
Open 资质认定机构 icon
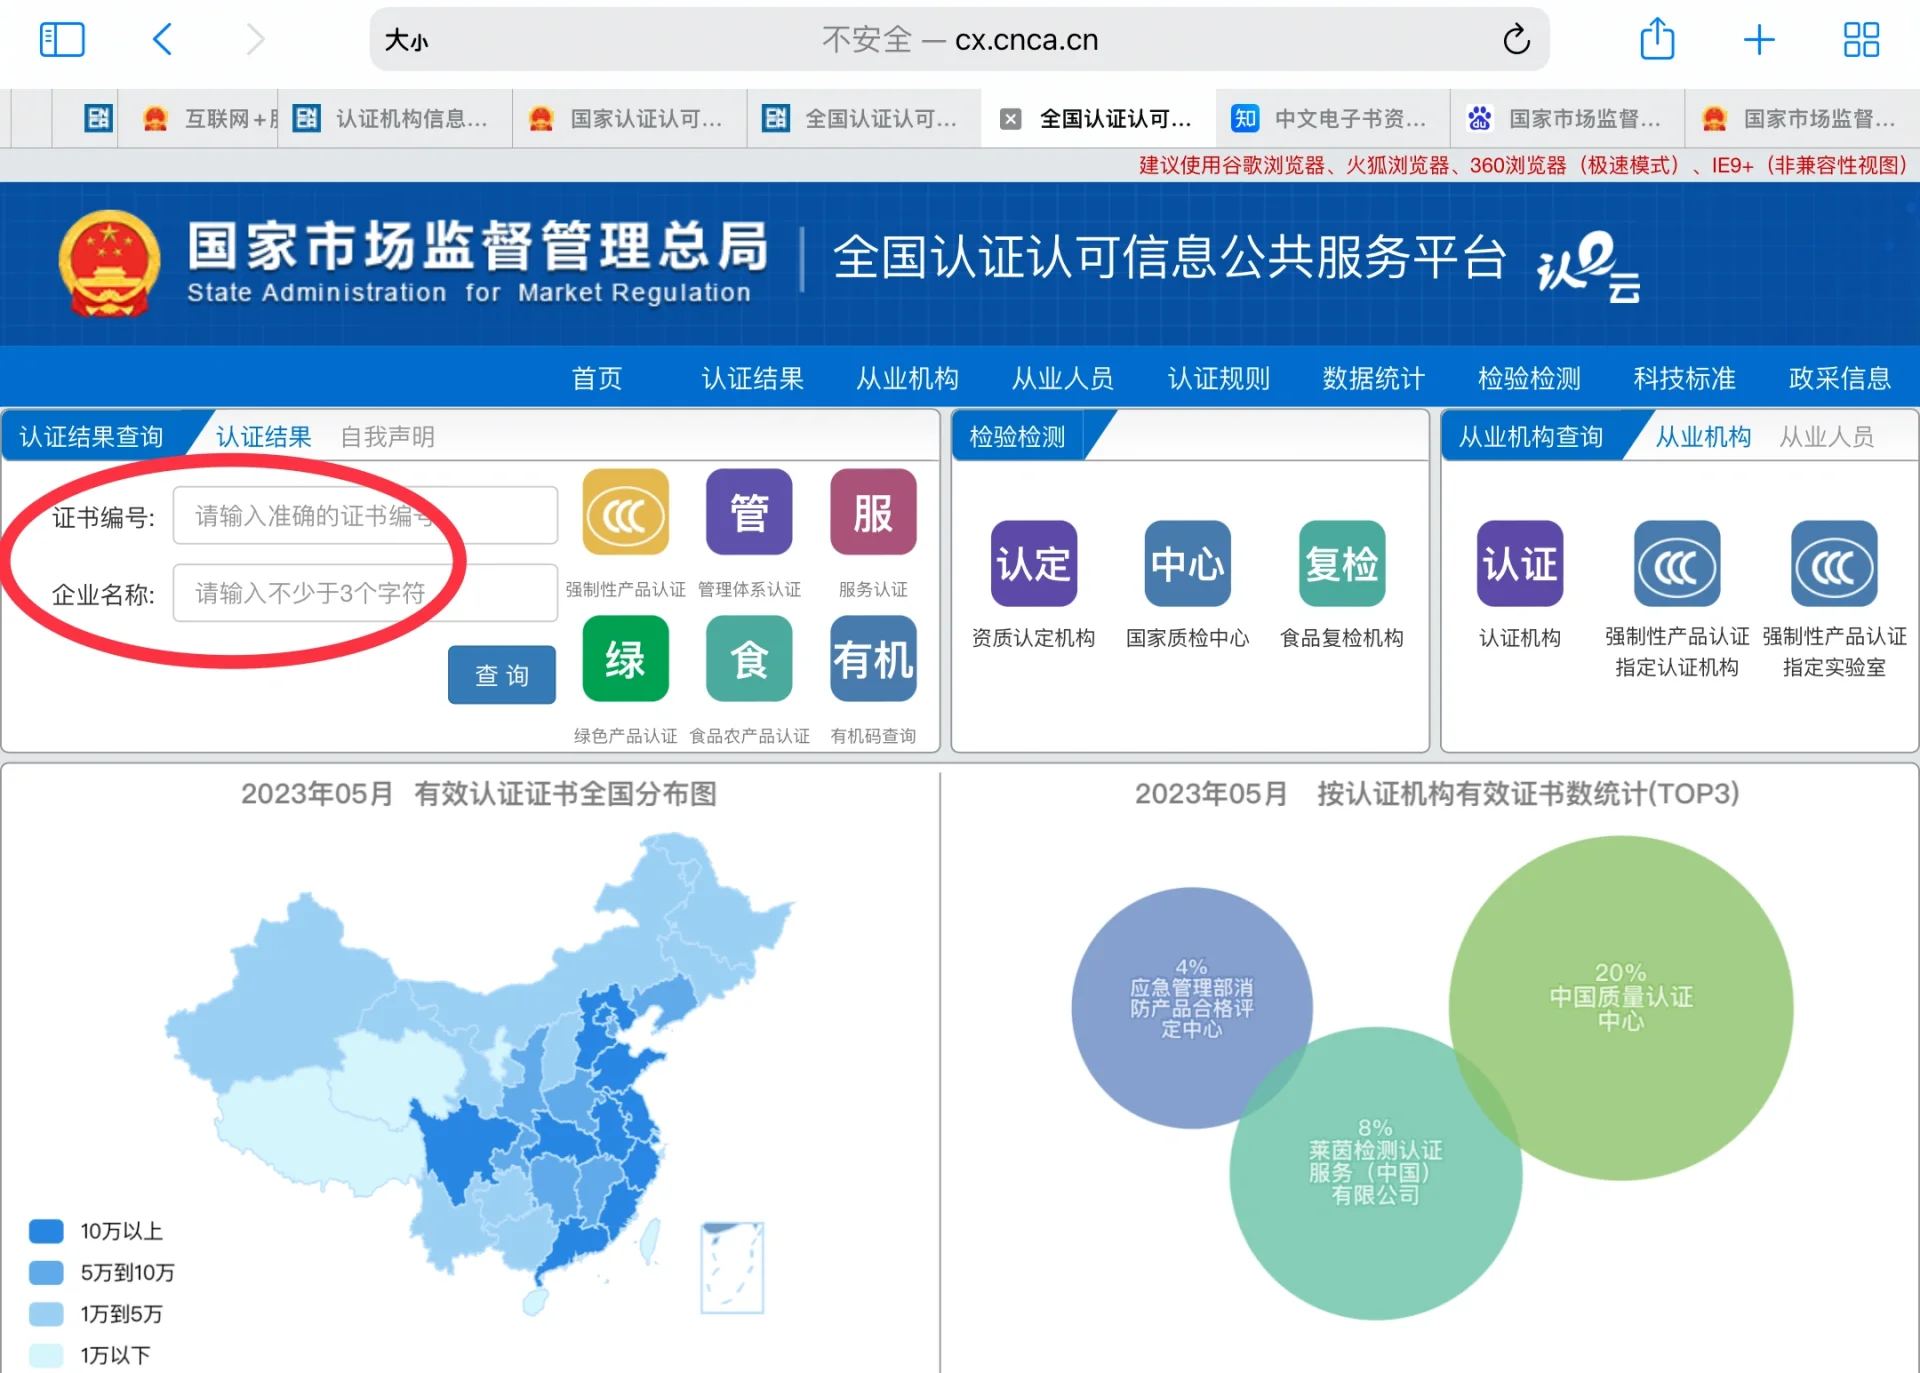[x=1033, y=563]
